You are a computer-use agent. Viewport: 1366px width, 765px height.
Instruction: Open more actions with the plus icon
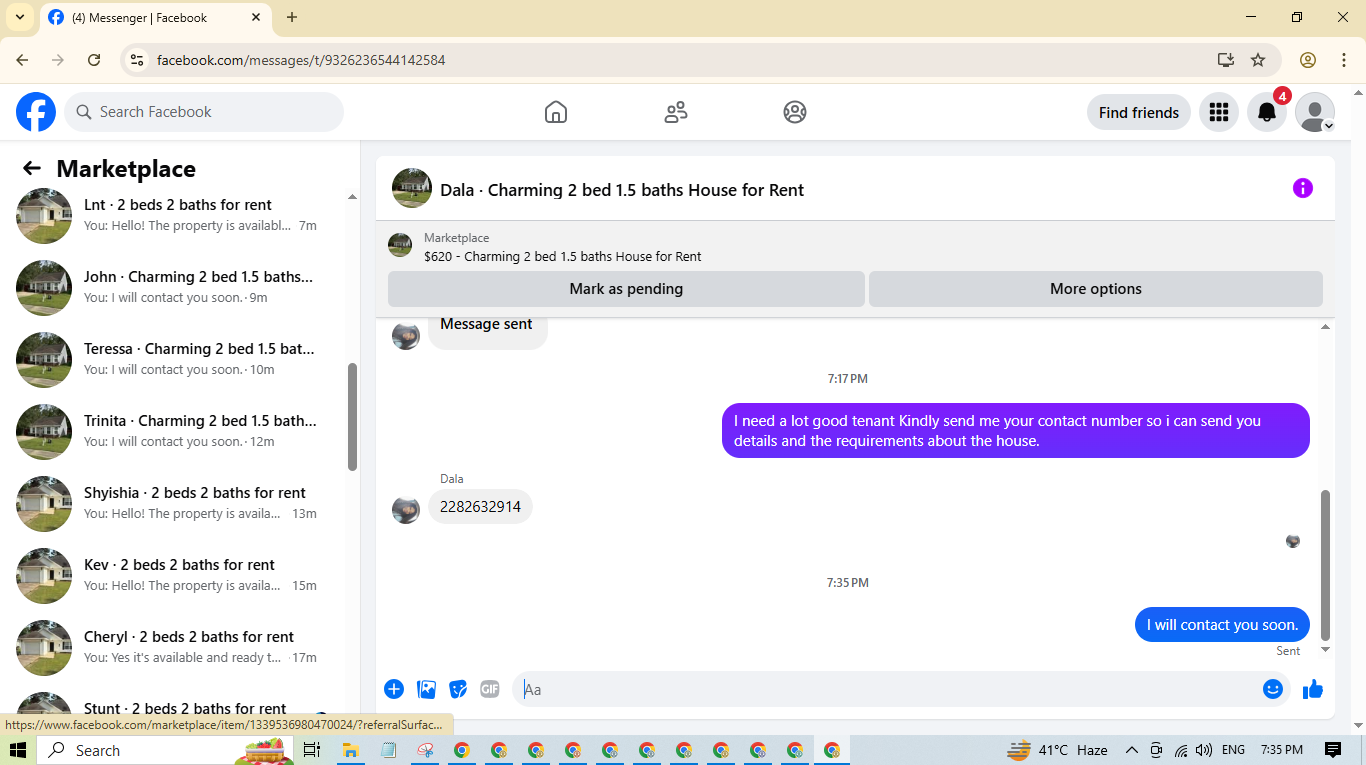coord(394,689)
